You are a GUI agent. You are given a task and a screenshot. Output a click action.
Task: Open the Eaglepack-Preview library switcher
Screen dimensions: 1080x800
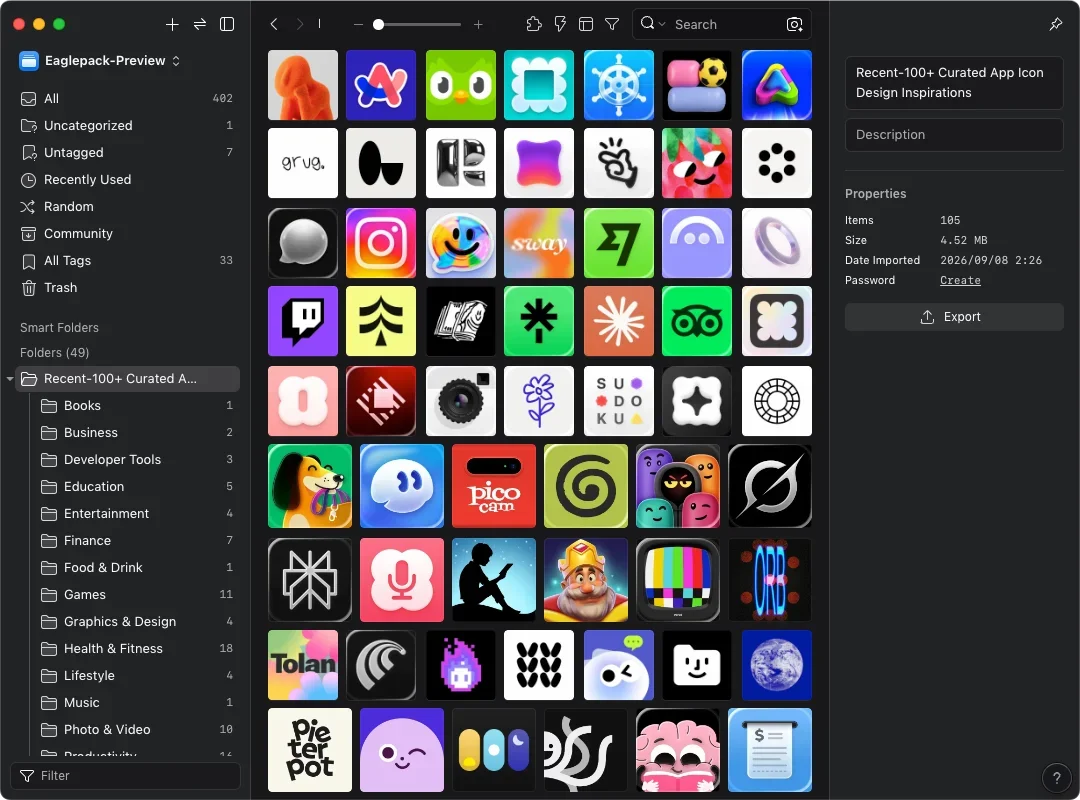[100, 61]
